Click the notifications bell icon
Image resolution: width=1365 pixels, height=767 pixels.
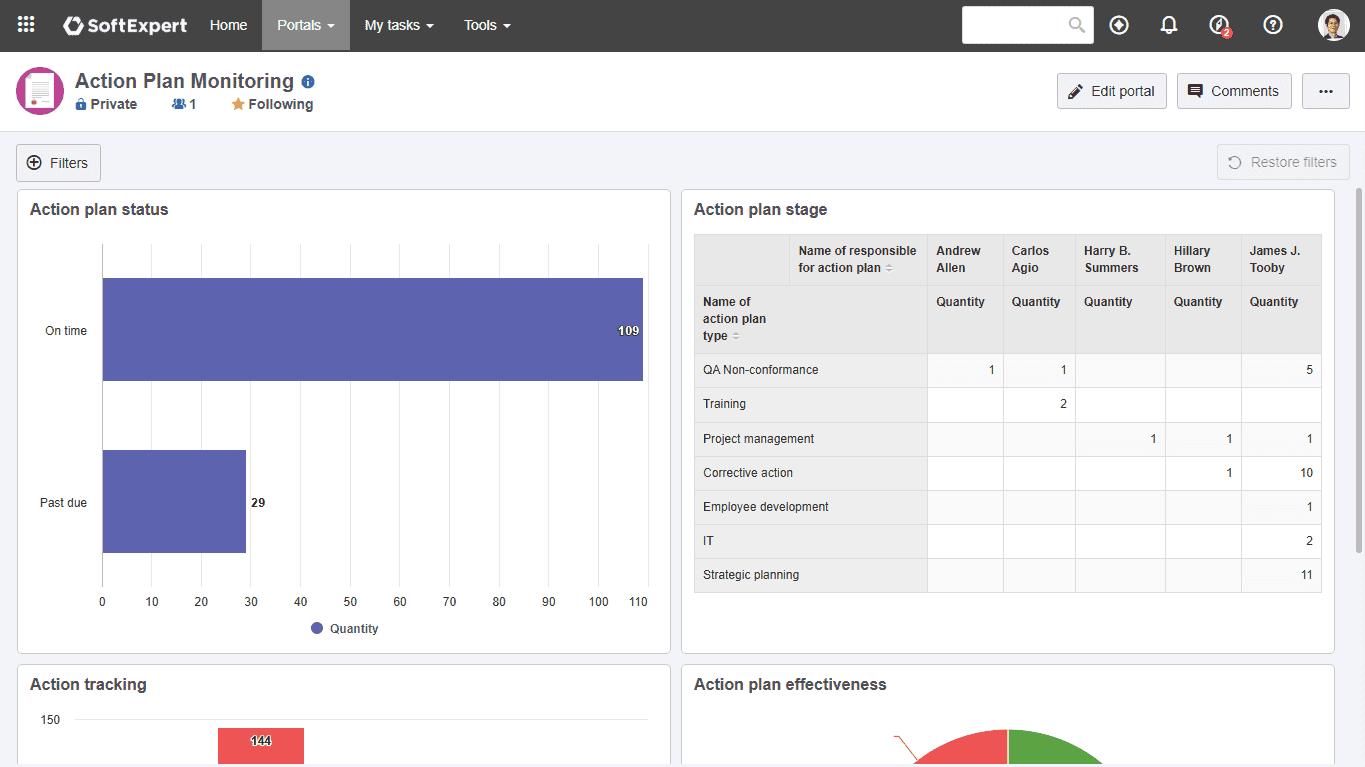(x=1168, y=25)
